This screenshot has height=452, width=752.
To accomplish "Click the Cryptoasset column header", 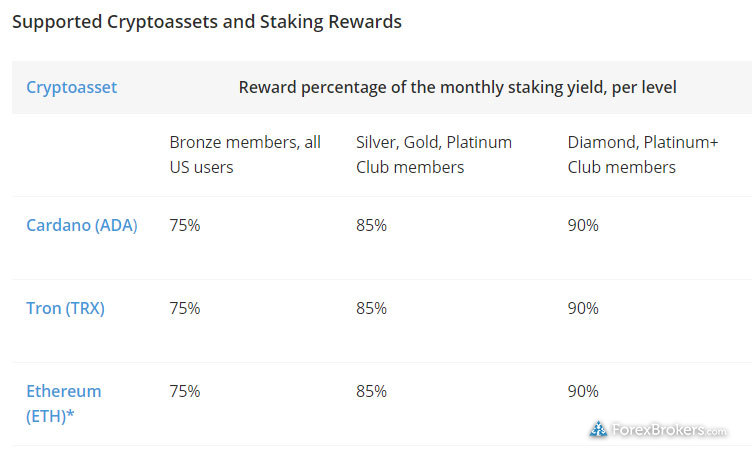I will 71,87.
